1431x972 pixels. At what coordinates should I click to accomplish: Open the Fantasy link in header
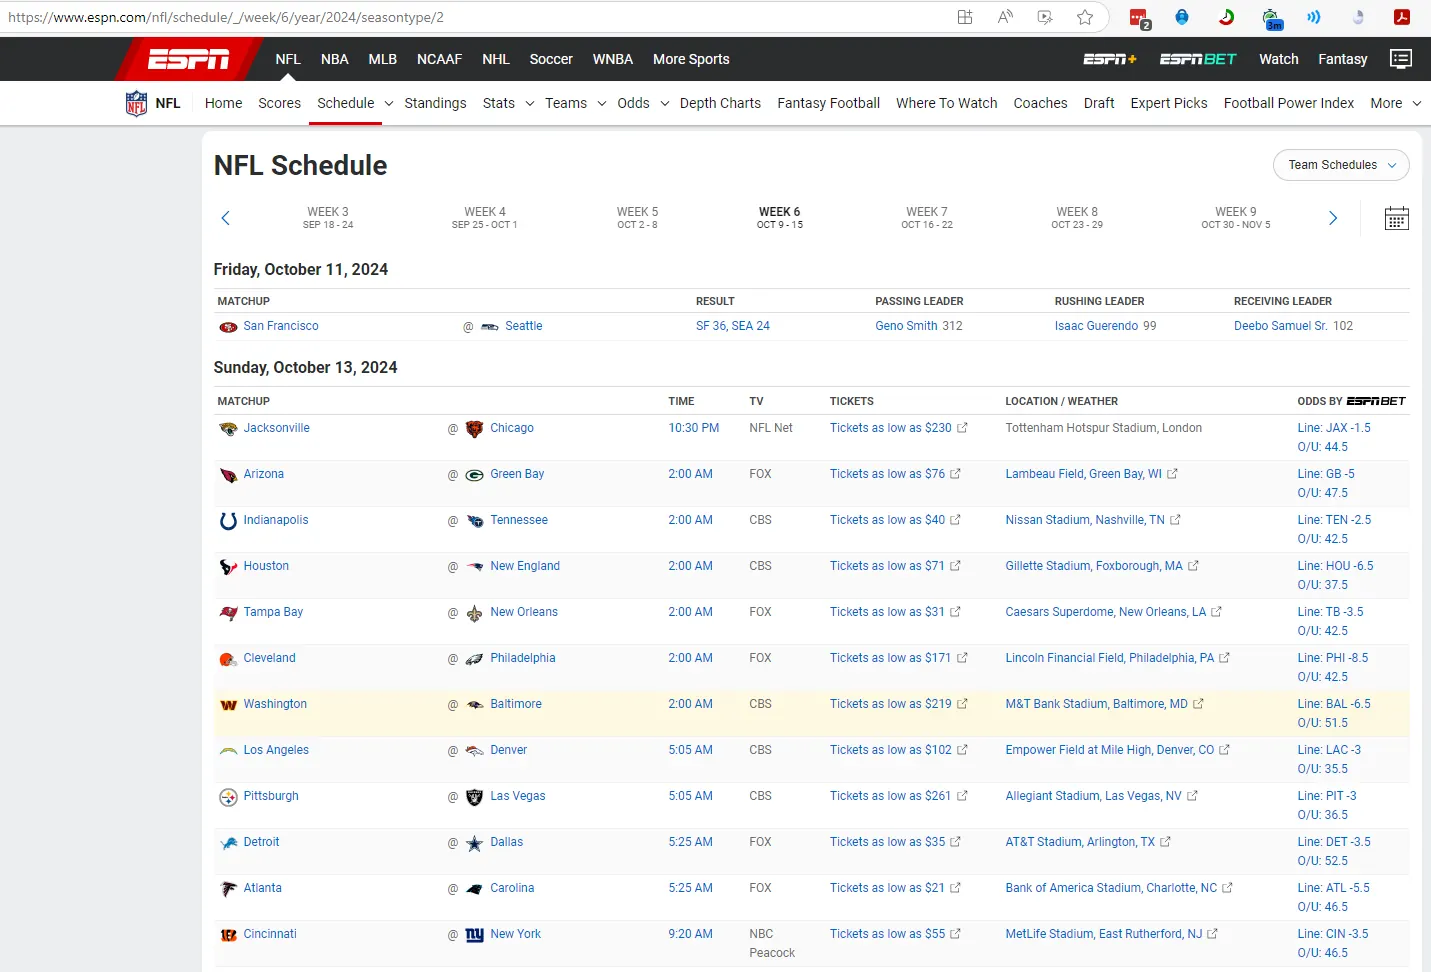[1342, 59]
